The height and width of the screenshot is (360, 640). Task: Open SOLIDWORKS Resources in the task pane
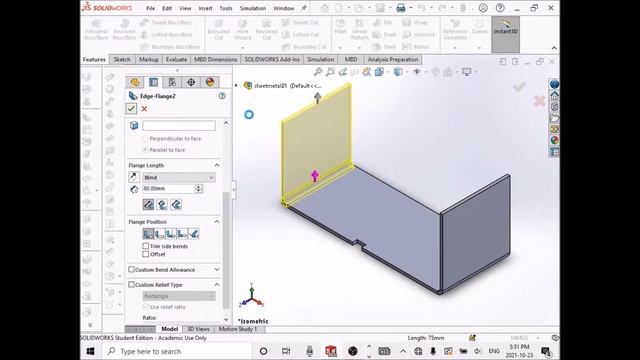tap(554, 96)
